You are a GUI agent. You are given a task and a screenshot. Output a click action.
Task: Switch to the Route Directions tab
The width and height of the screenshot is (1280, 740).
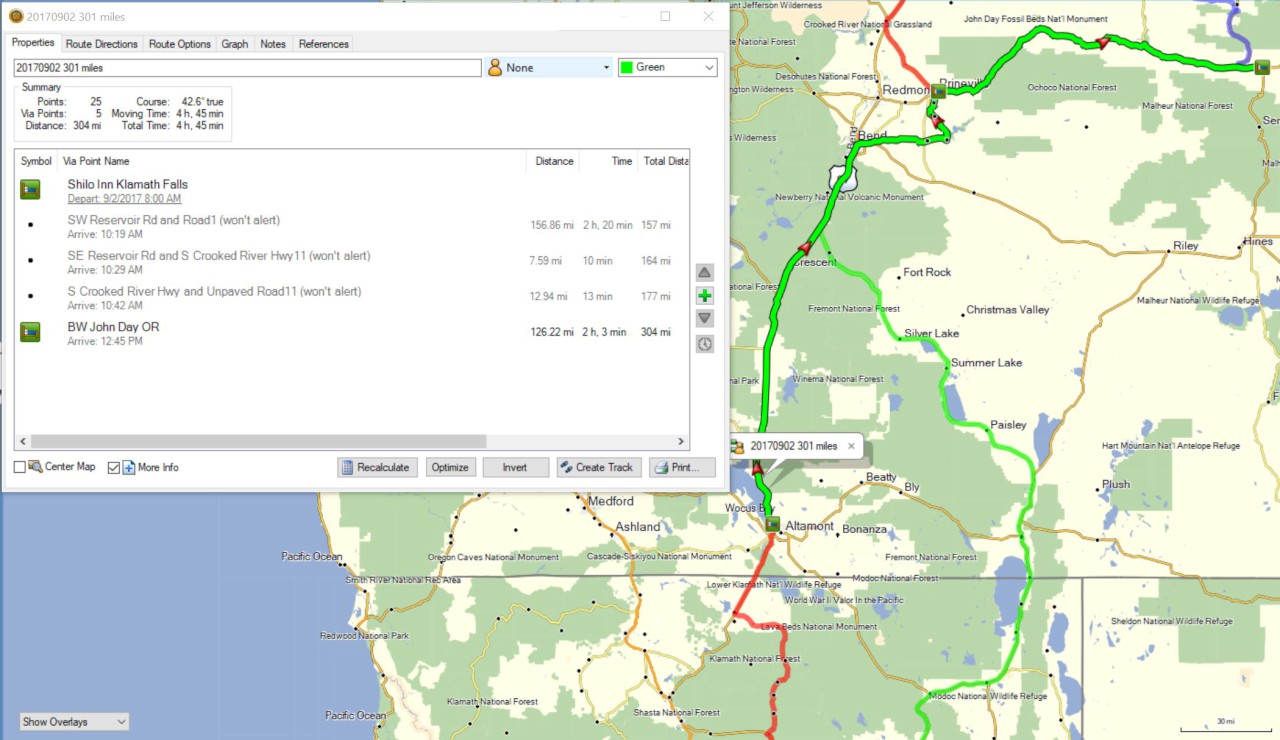tap(101, 44)
